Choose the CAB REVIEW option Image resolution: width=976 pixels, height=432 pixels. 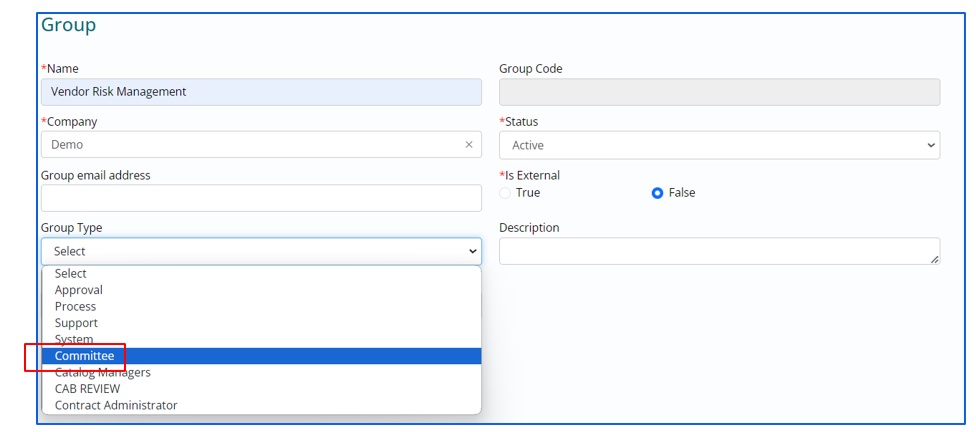88,389
